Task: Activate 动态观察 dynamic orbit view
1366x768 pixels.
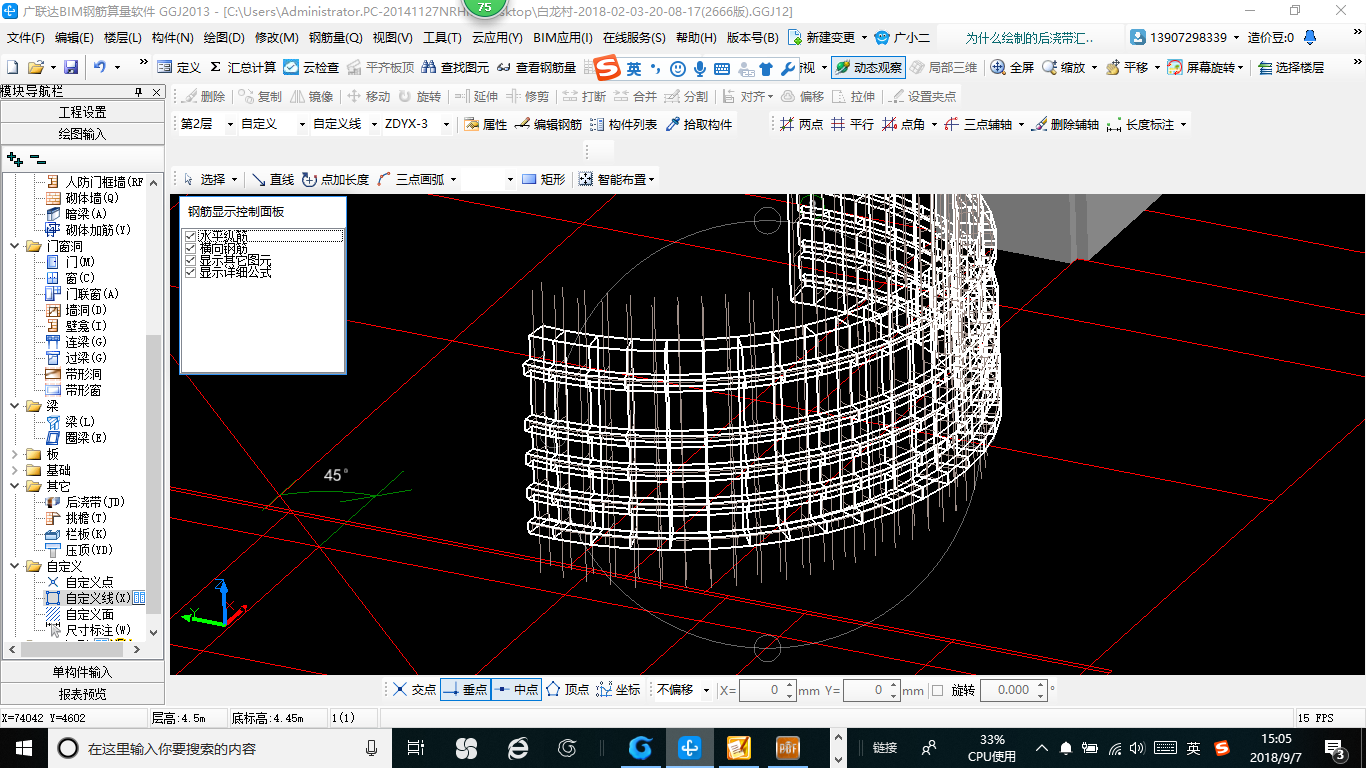Action: tap(869, 67)
